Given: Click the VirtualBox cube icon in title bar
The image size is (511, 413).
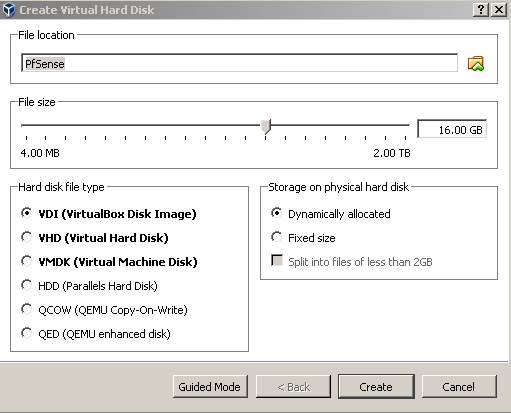Looking at the screenshot, I should [9, 10].
